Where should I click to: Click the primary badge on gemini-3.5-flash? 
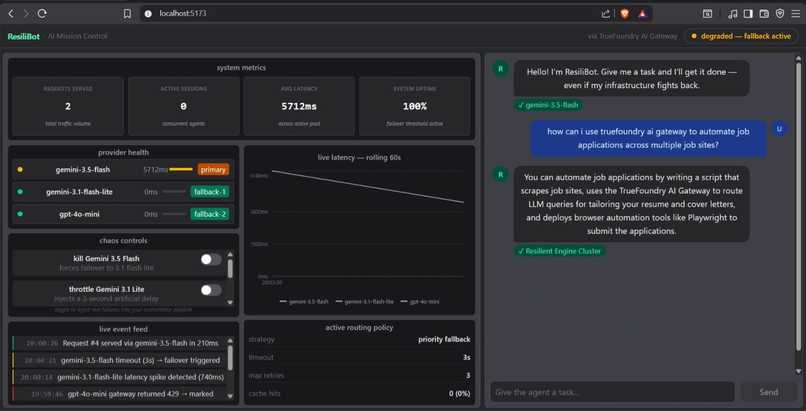213,170
